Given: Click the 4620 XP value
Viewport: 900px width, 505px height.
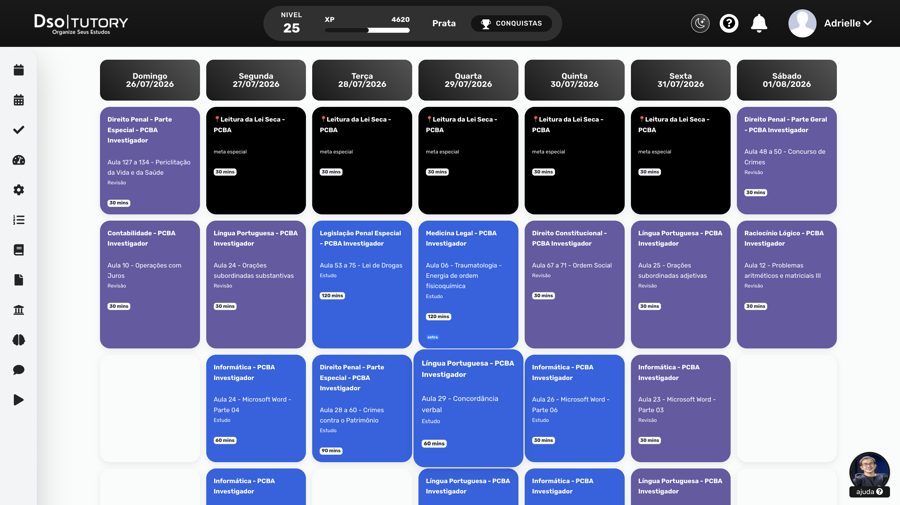Looking at the screenshot, I should pyautogui.click(x=401, y=19).
